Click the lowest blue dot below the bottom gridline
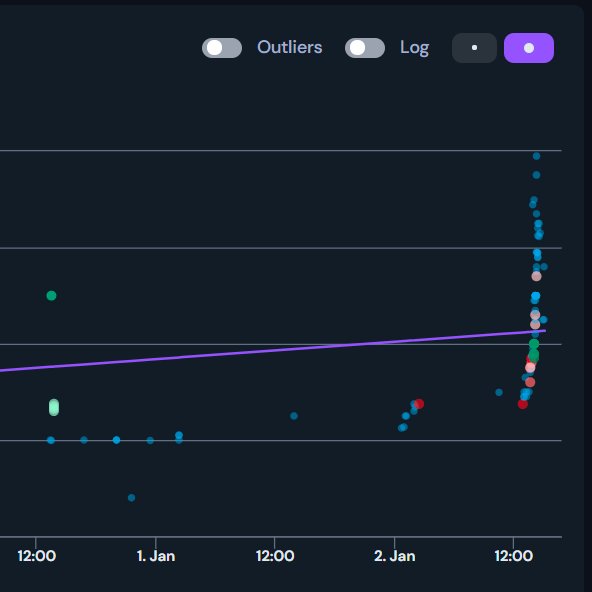This screenshot has width=592, height=592. click(131, 498)
